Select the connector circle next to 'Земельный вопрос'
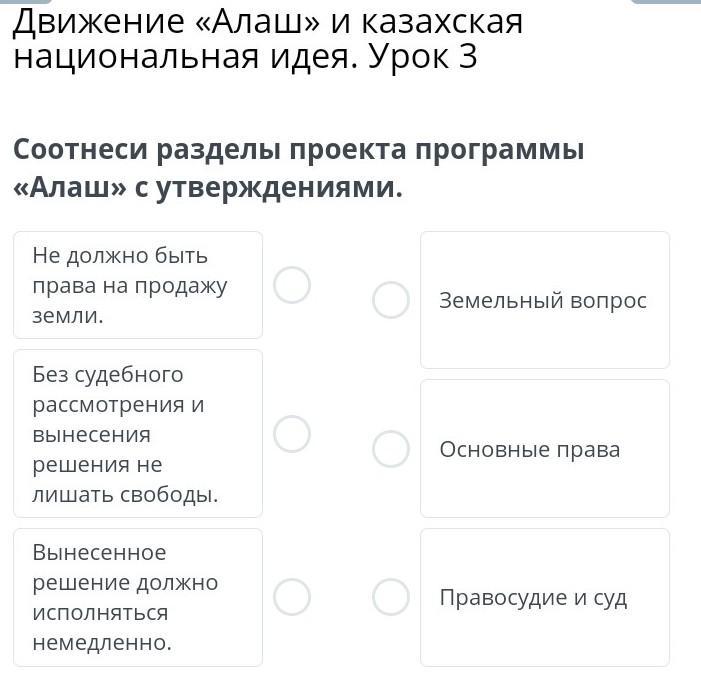The image size is (701, 696). [391, 299]
